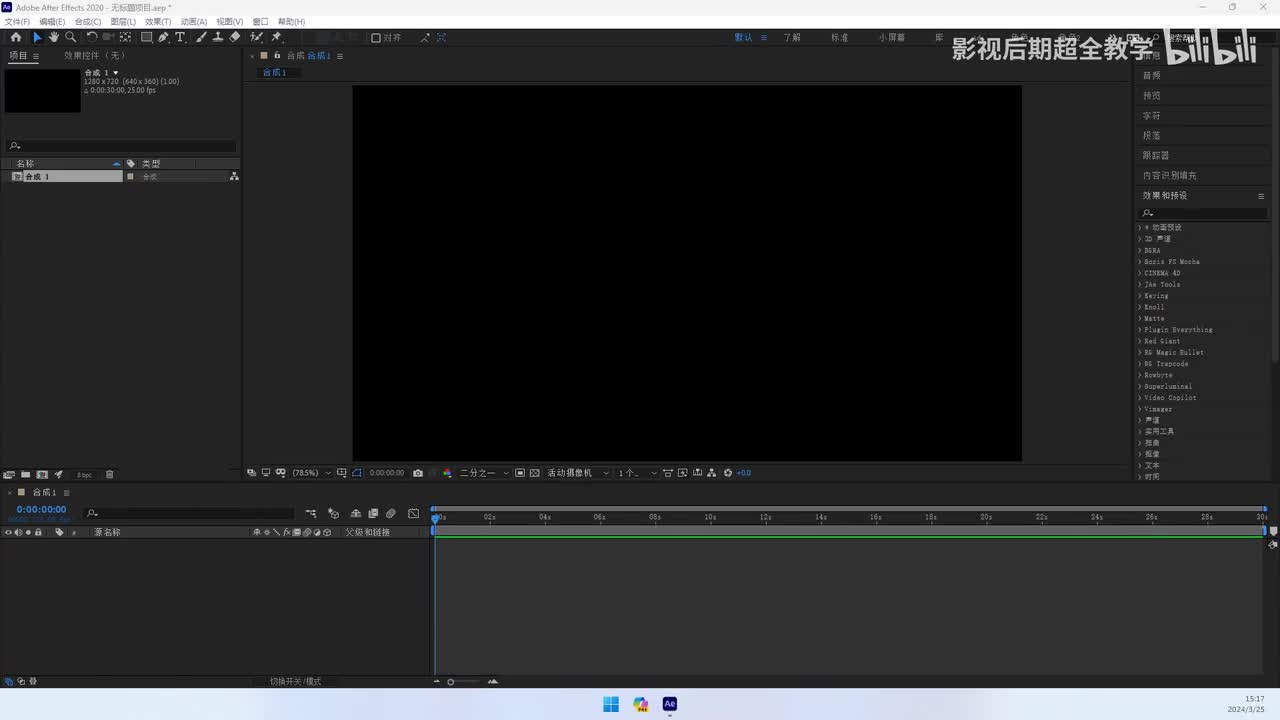The image size is (1280, 720).
Task: Click the 8 bpc color depth button
Action: [84, 474]
